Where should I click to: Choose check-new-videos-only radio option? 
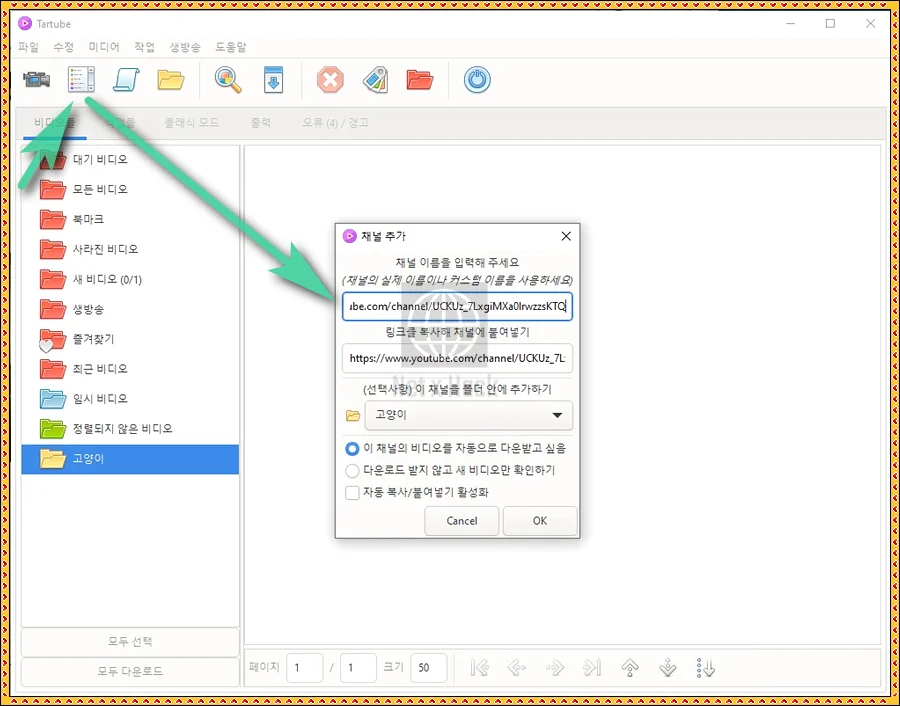(352, 470)
